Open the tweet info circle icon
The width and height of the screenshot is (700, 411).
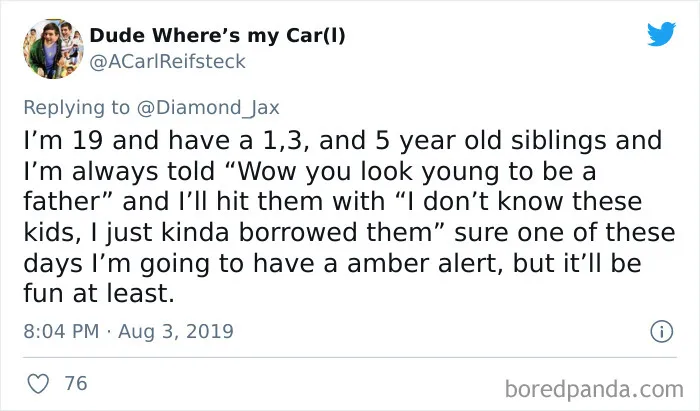(x=662, y=332)
